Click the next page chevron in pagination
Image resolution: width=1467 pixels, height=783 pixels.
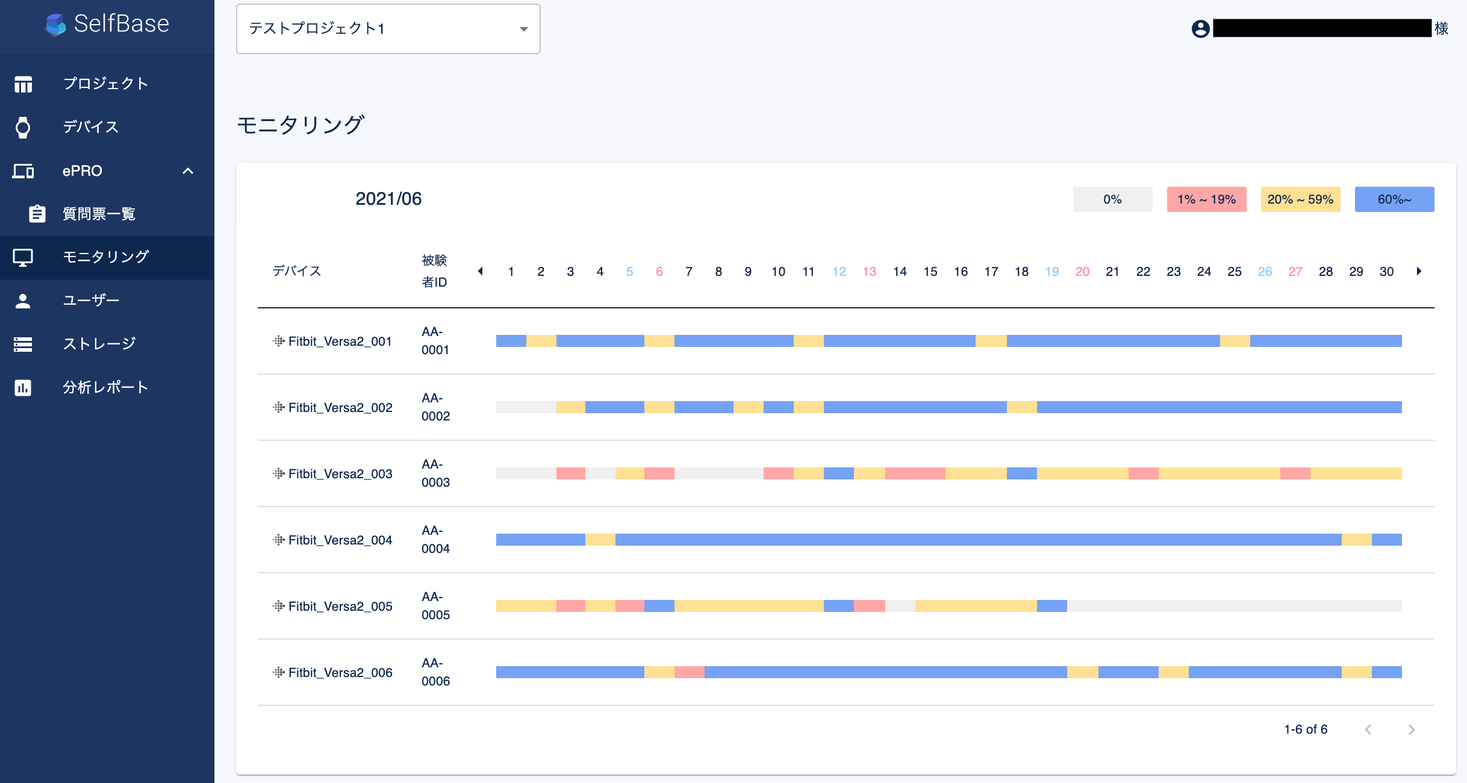tap(1411, 730)
